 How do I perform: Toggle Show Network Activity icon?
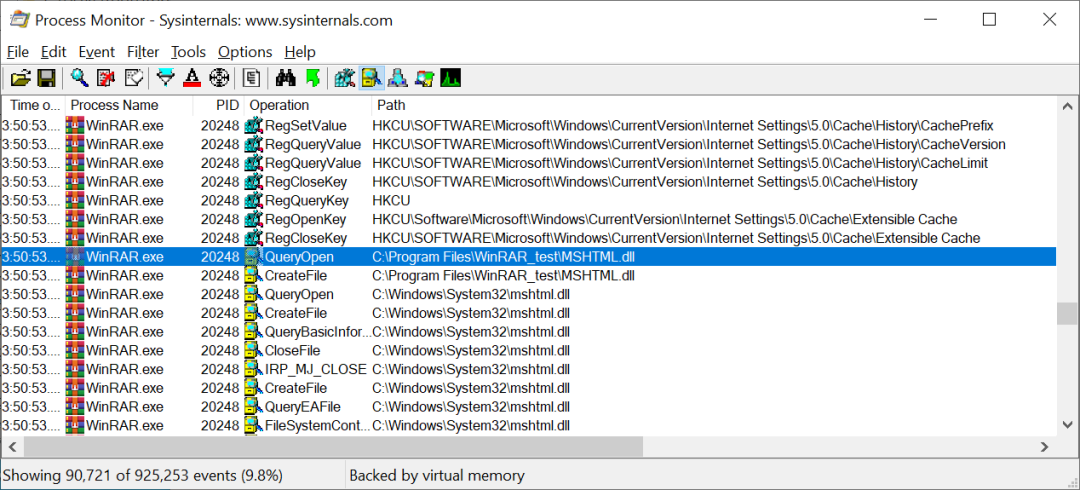pyautogui.click(x=397, y=79)
